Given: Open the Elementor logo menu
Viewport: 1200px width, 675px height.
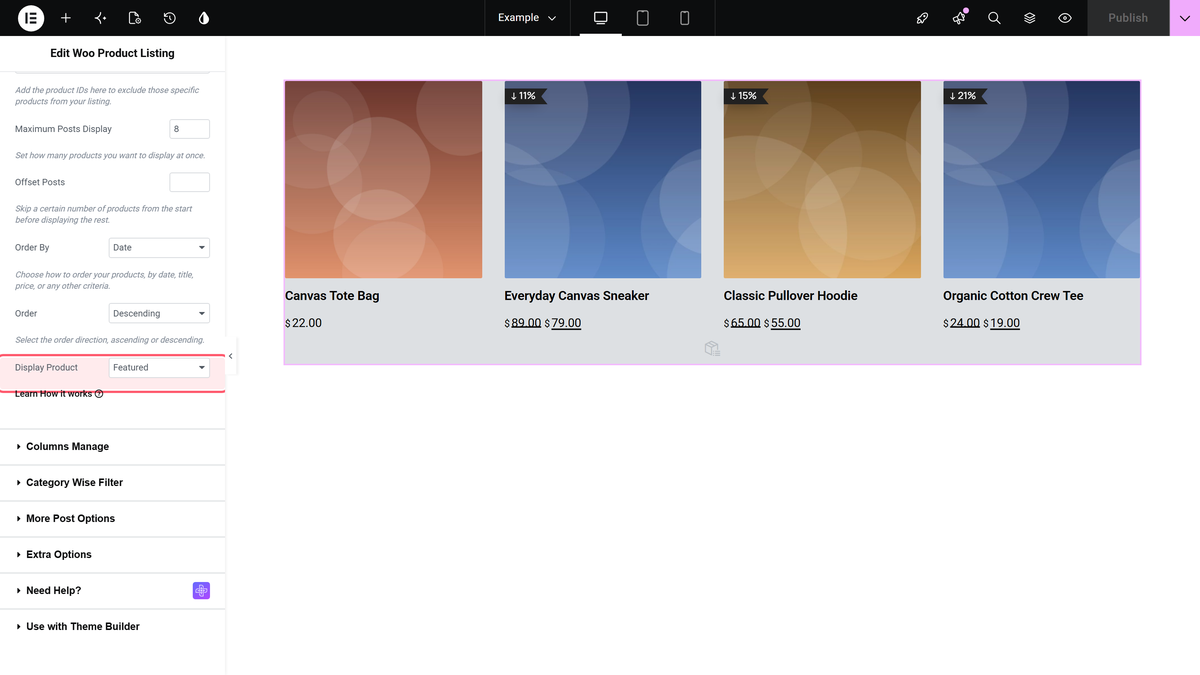Looking at the screenshot, I should click(x=30, y=18).
